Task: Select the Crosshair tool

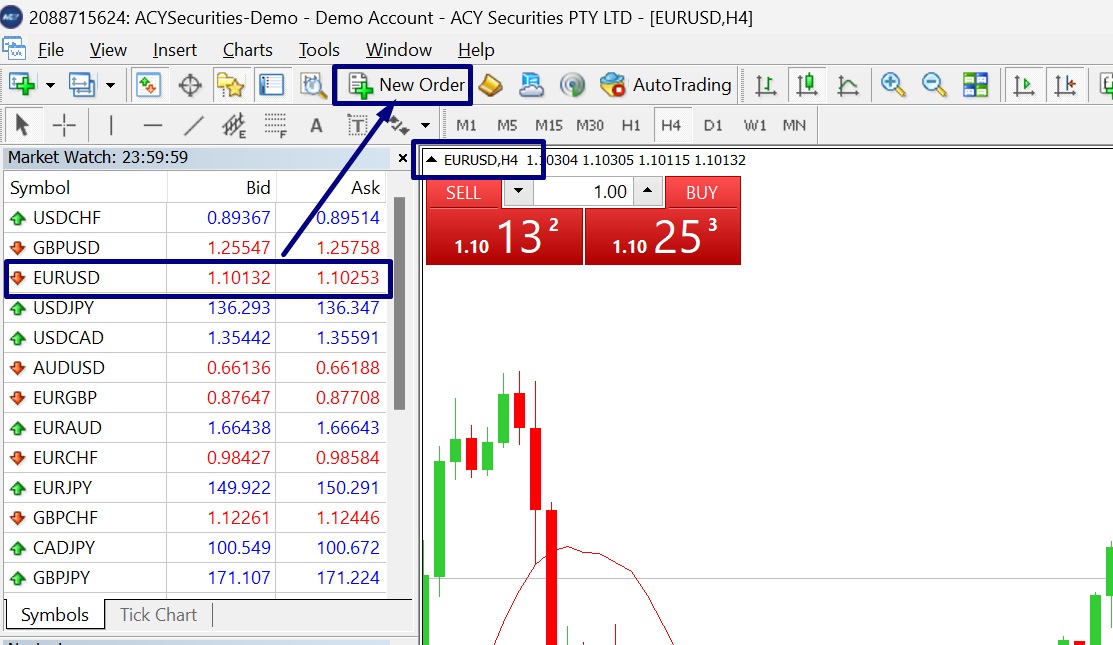Action: 64,125
